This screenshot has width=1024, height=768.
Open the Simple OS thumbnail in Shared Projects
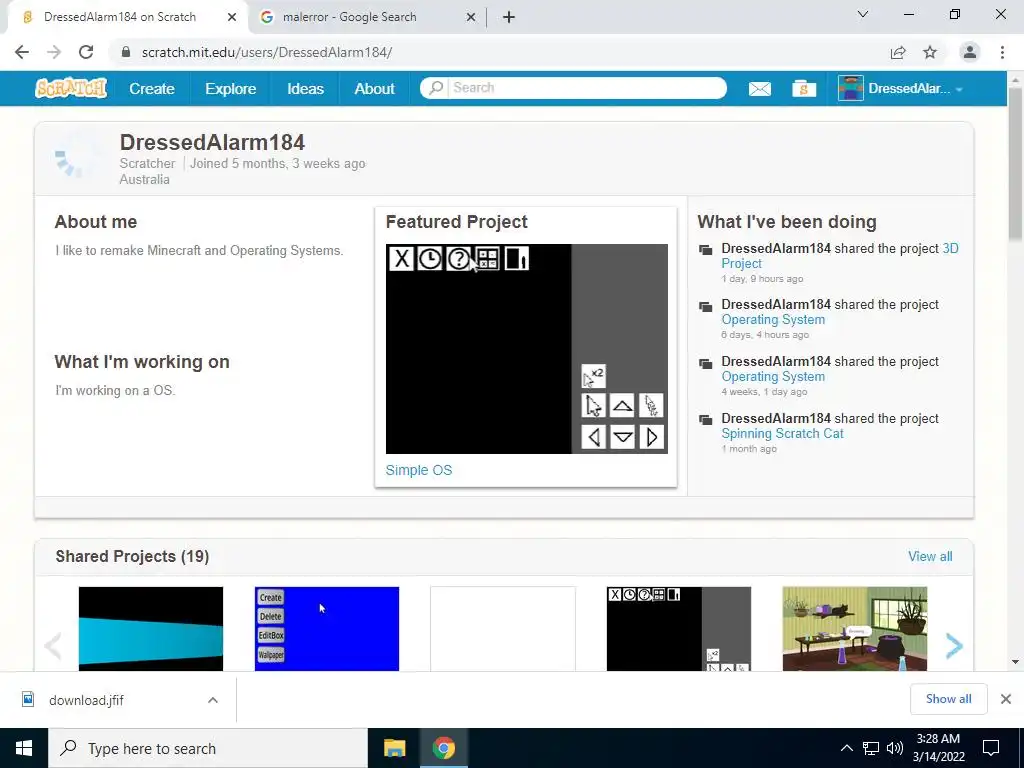(679, 628)
